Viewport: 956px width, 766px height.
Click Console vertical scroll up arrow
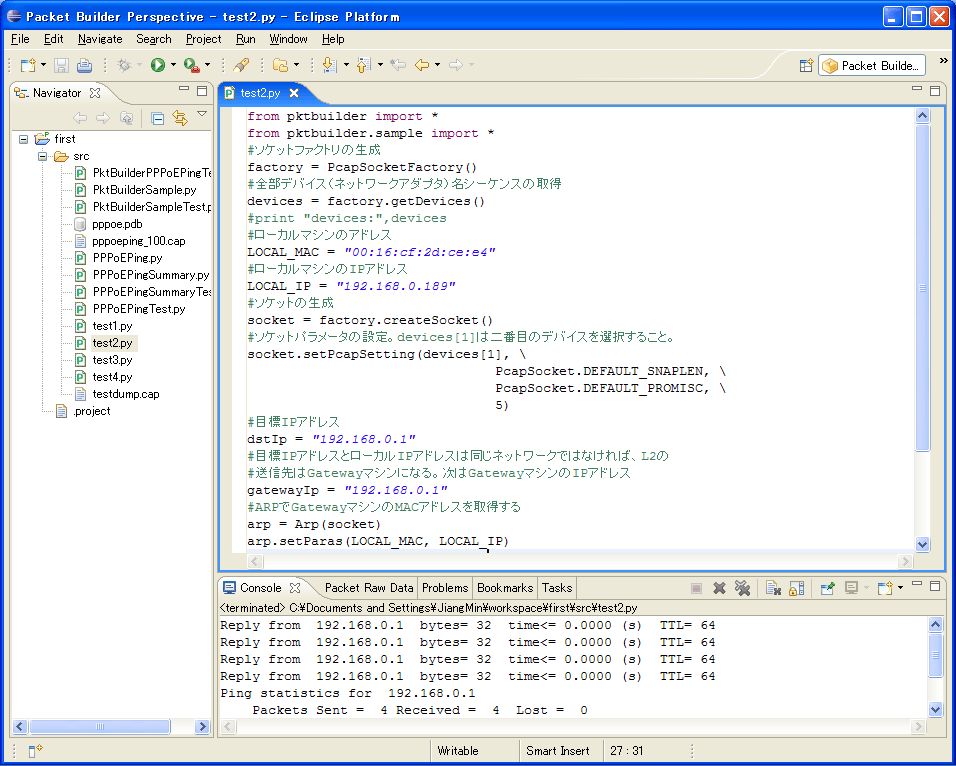tap(935, 624)
